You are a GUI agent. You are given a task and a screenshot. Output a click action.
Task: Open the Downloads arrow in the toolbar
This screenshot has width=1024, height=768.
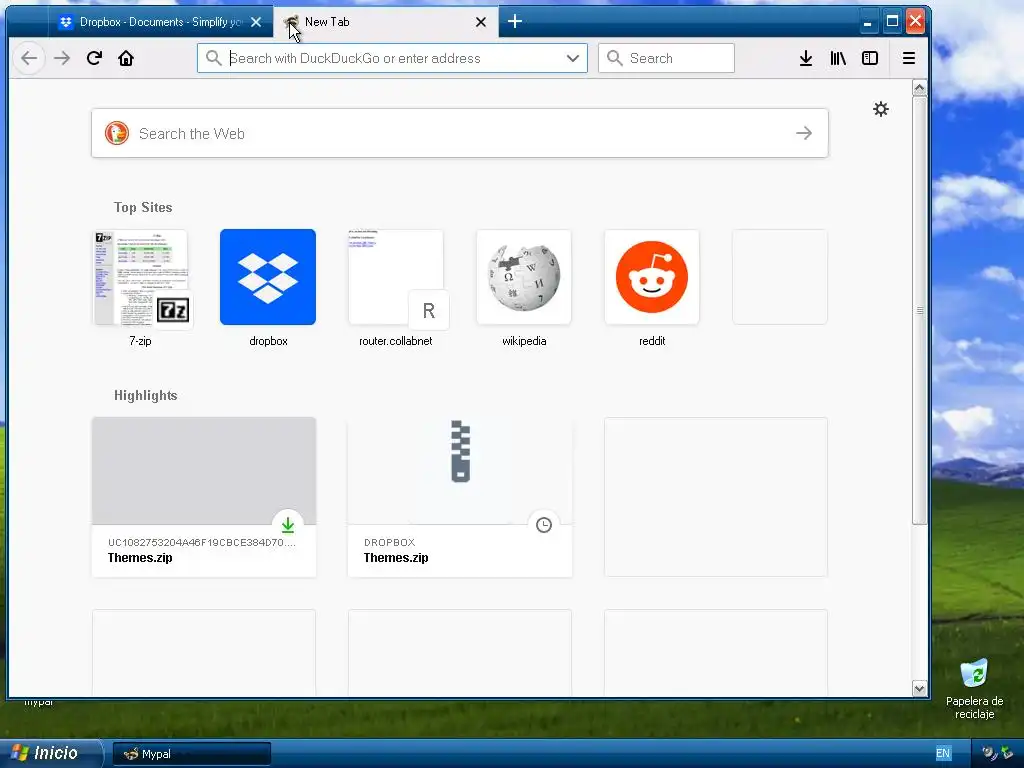tap(806, 58)
